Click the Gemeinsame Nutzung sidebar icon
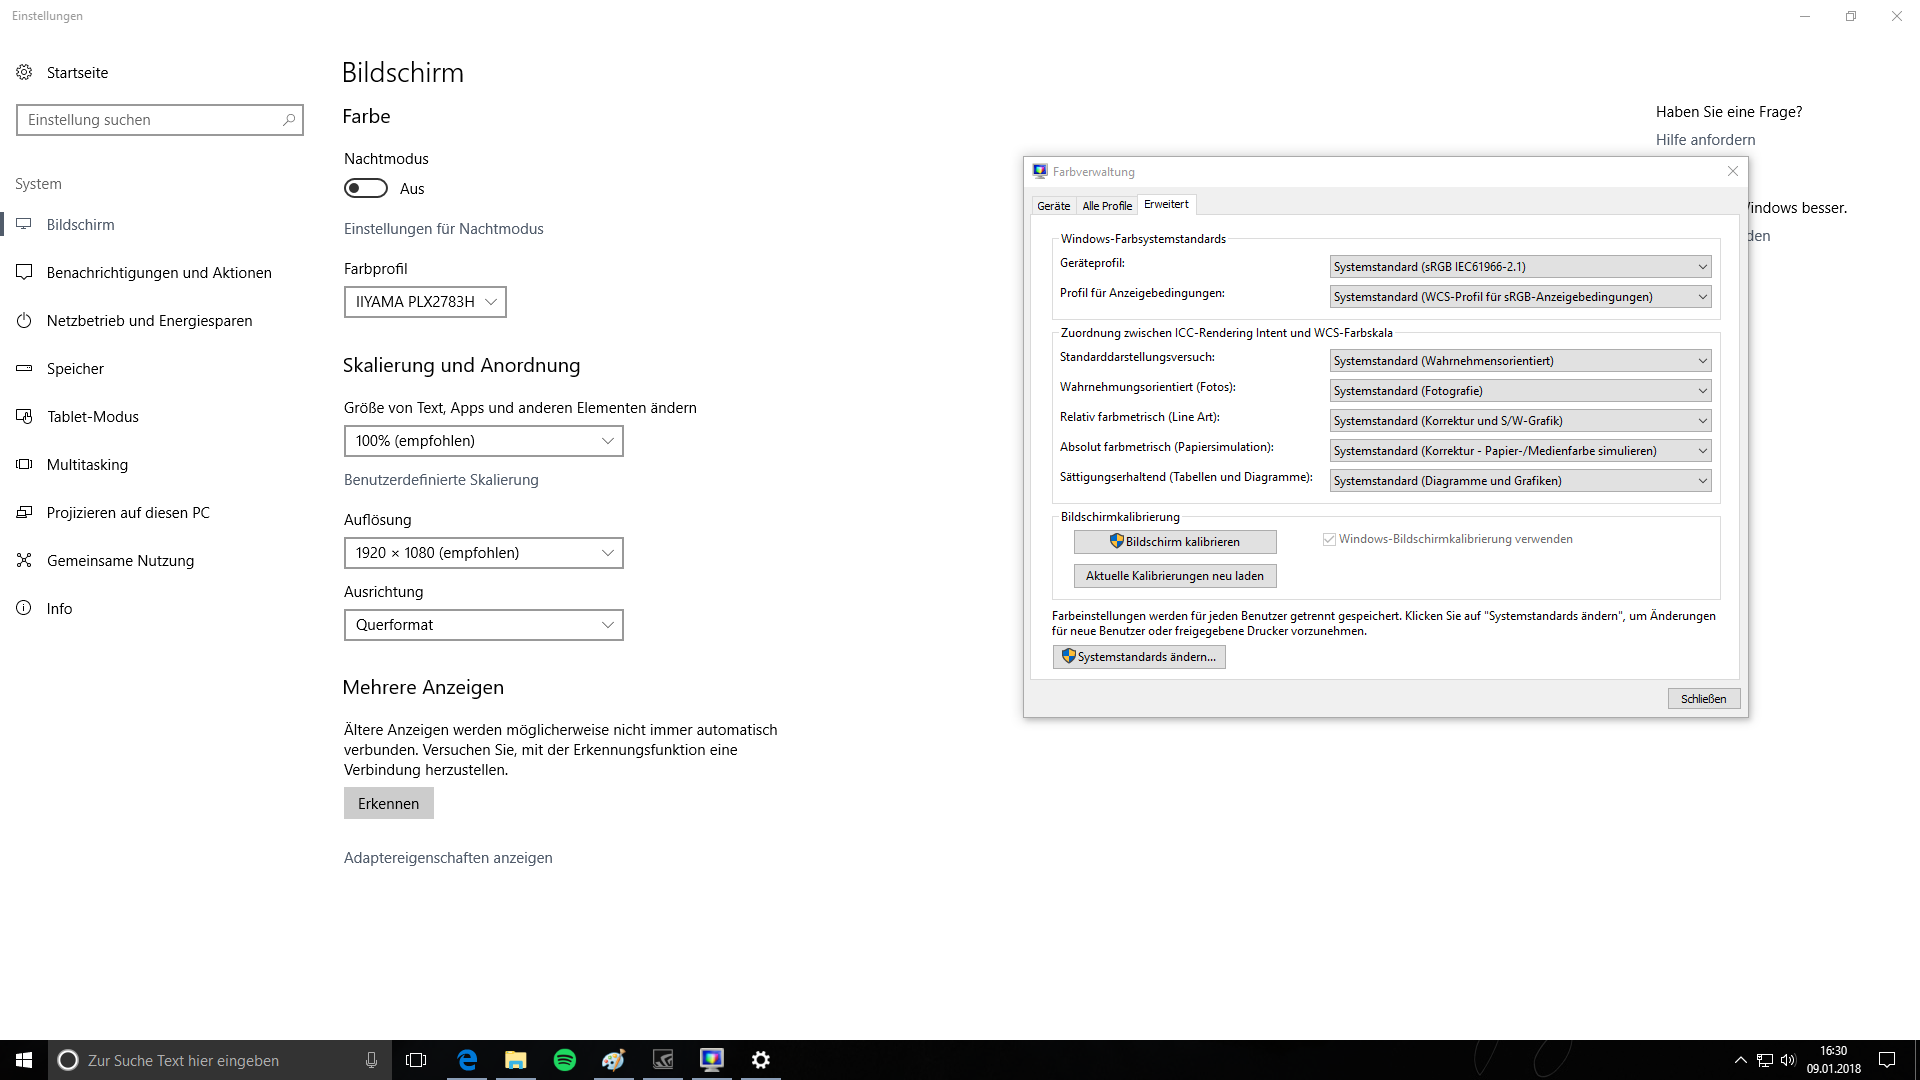The width and height of the screenshot is (1920, 1080). pos(24,561)
